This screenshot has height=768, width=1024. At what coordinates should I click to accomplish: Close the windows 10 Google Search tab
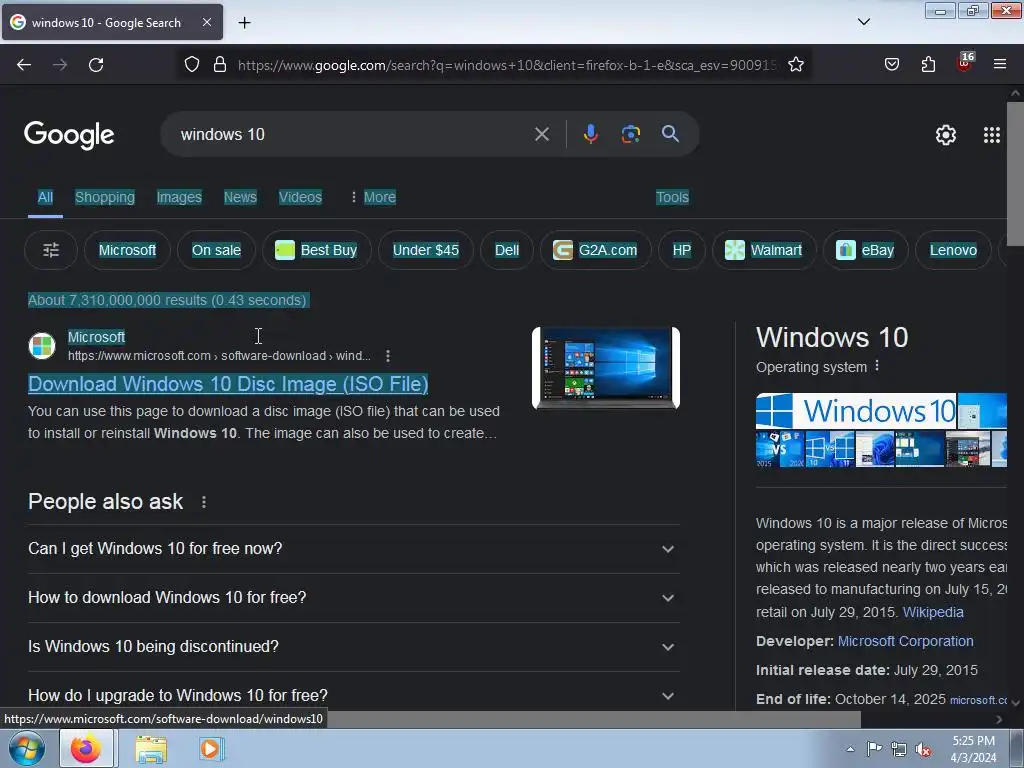(206, 22)
